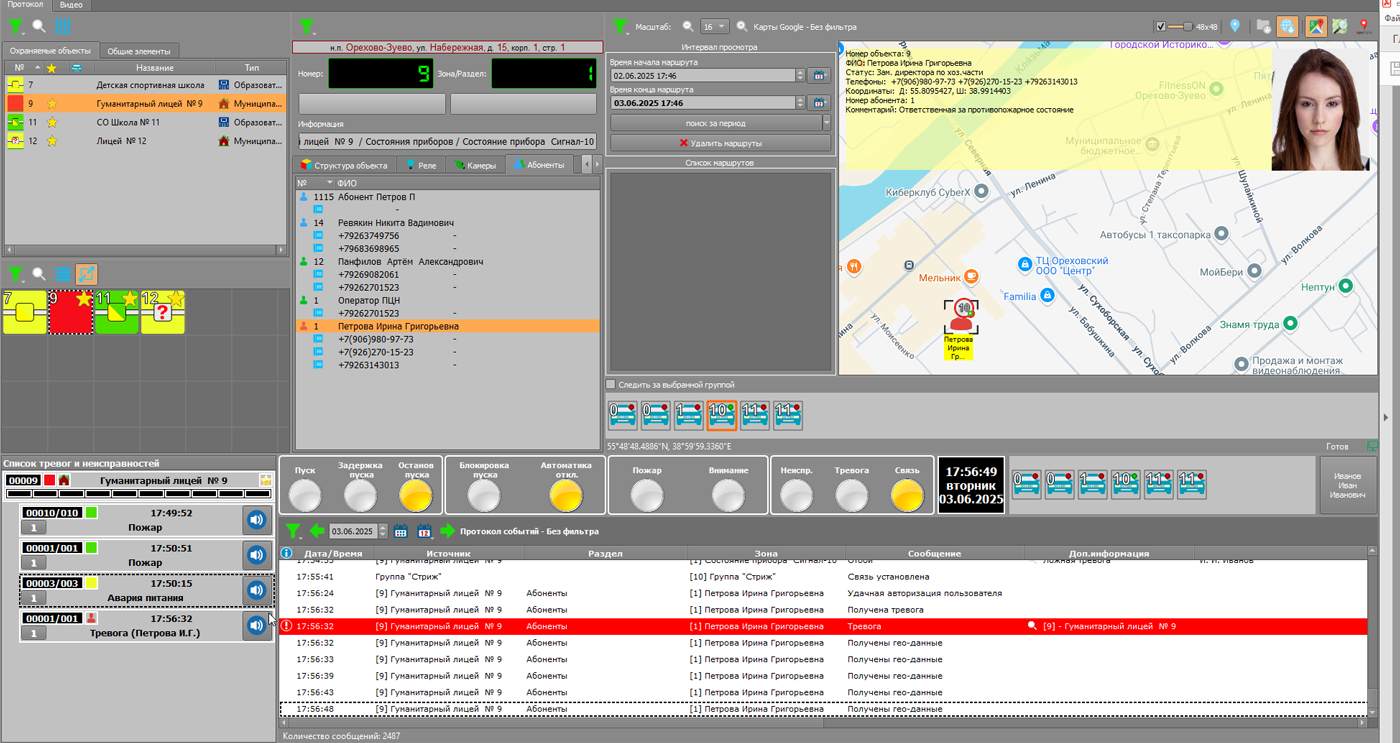Click the grid view icon above objects list
This screenshot has width=1400, height=743.
tap(62, 27)
